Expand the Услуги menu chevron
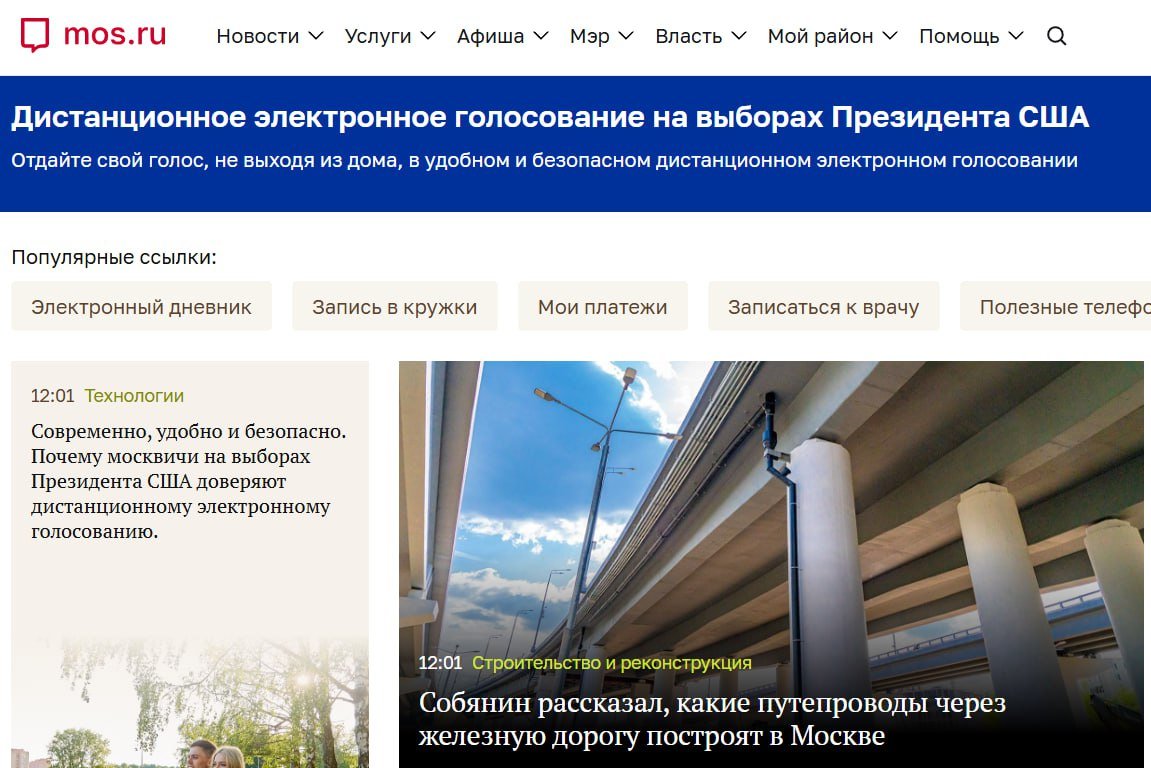 point(428,36)
